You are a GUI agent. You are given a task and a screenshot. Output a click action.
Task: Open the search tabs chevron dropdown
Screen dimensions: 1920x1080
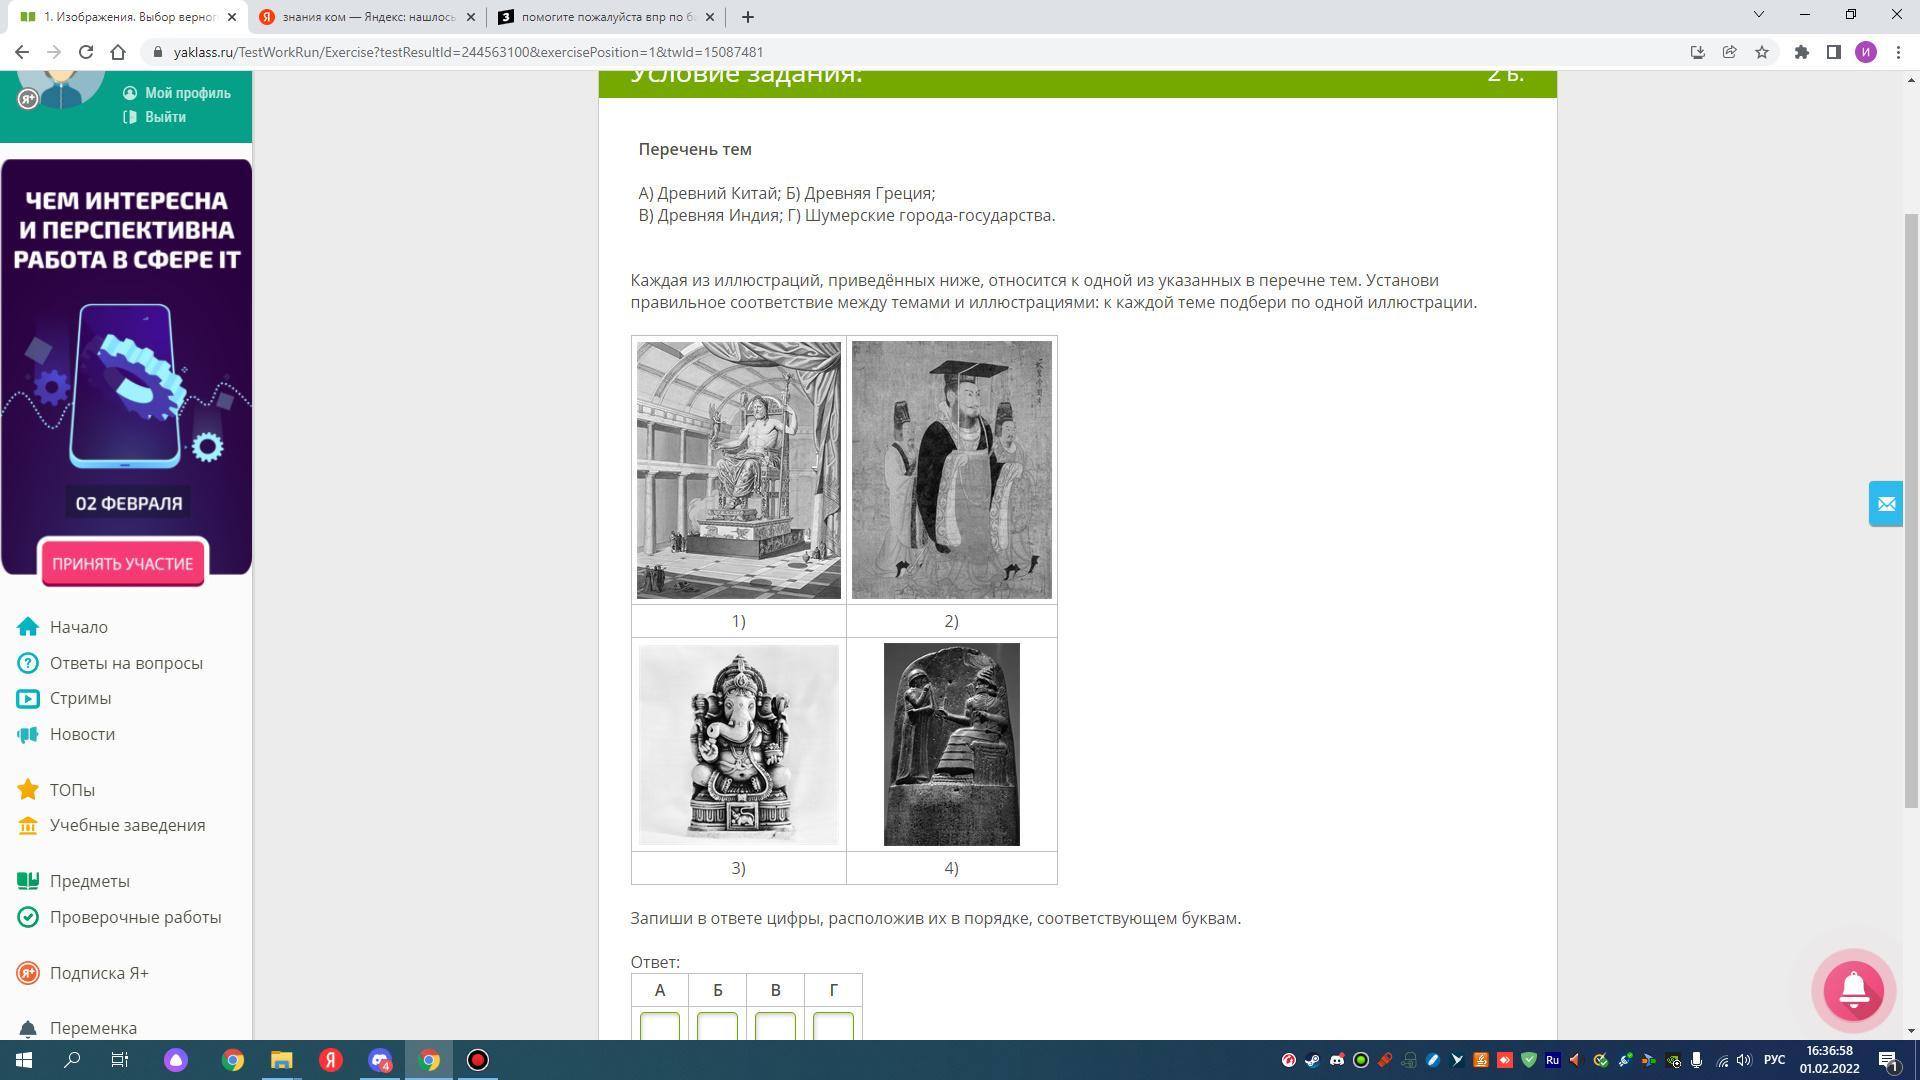pyautogui.click(x=1758, y=15)
